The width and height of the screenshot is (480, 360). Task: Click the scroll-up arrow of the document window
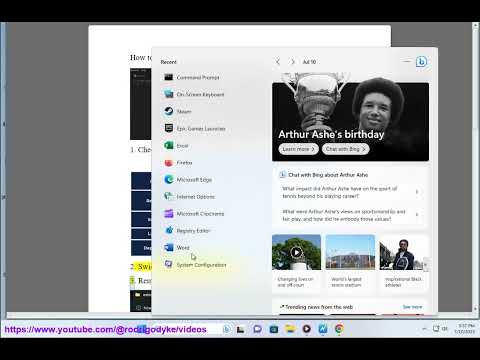coord(476,25)
